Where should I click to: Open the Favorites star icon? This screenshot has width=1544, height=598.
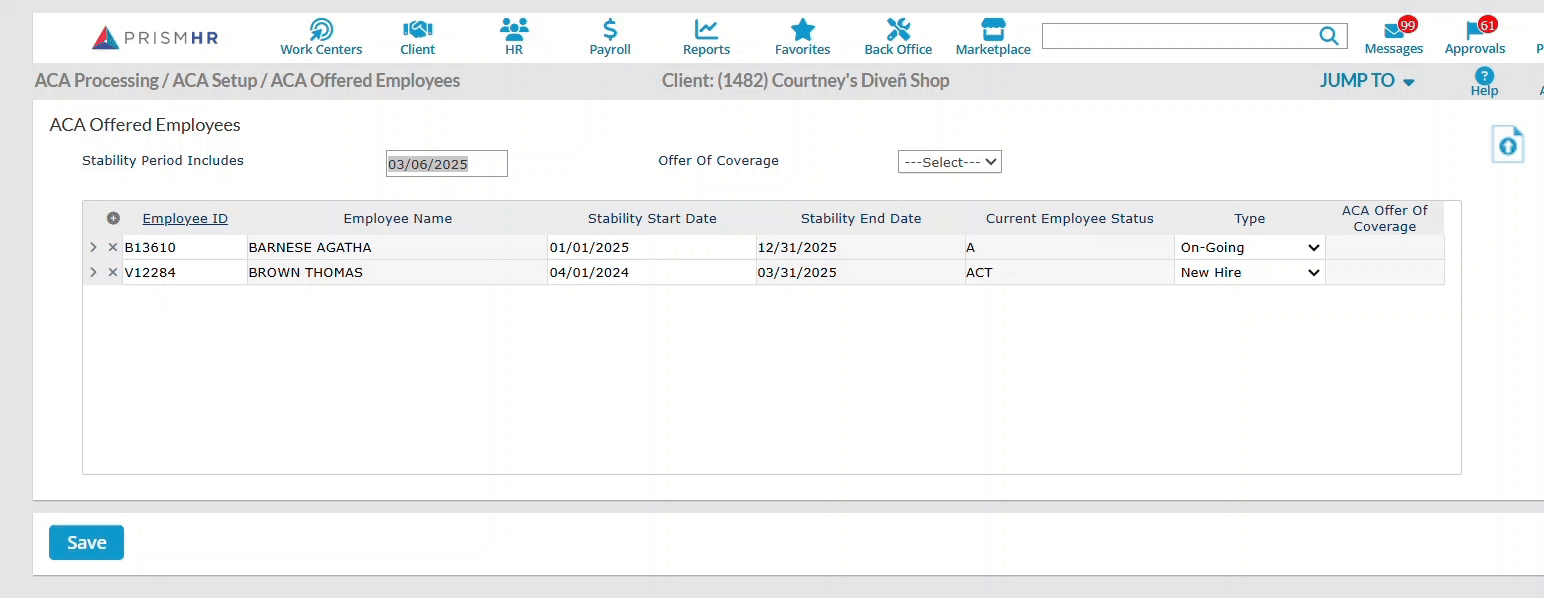click(x=802, y=30)
